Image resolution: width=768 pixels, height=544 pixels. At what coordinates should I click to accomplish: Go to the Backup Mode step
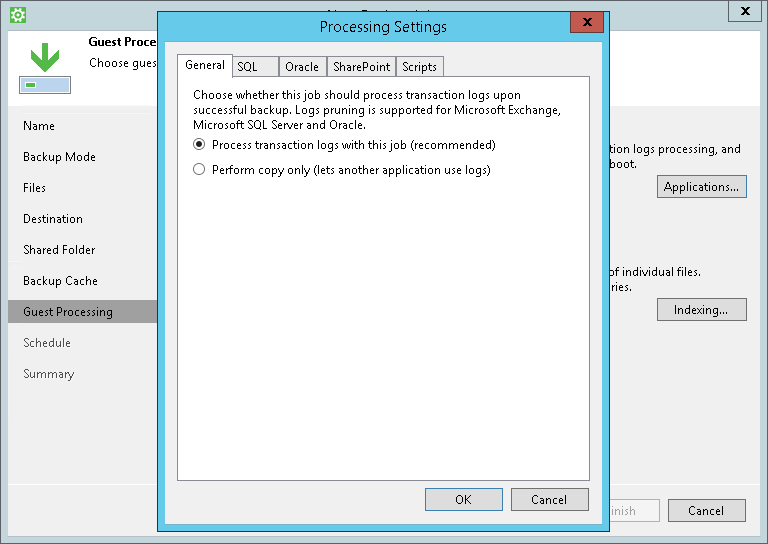click(x=59, y=157)
